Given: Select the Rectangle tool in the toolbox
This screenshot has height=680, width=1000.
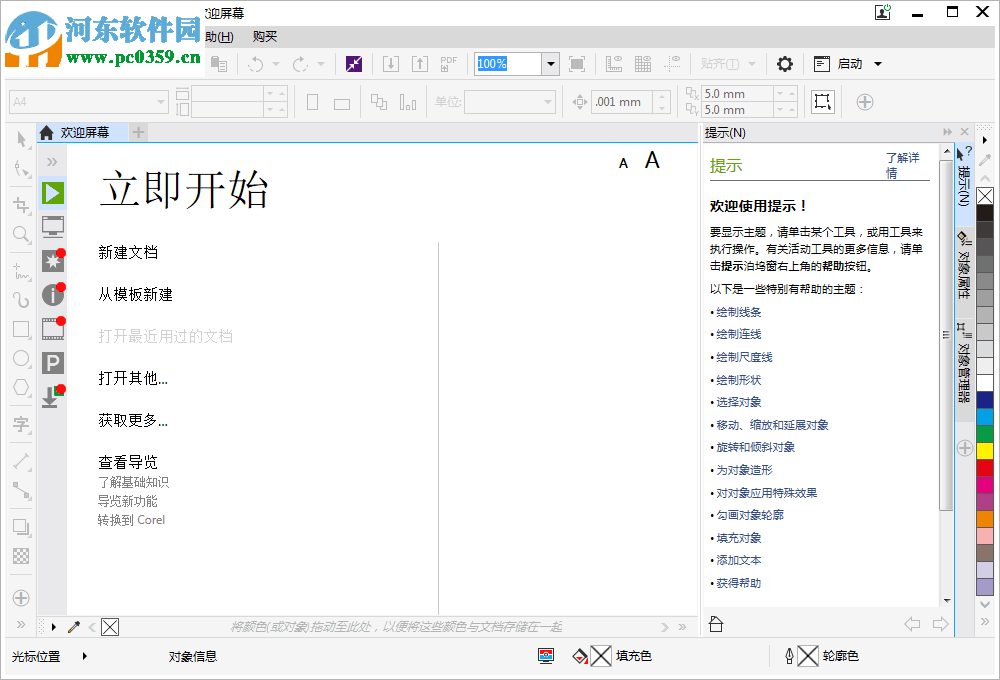Looking at the screenshot, I should (20, 329).
